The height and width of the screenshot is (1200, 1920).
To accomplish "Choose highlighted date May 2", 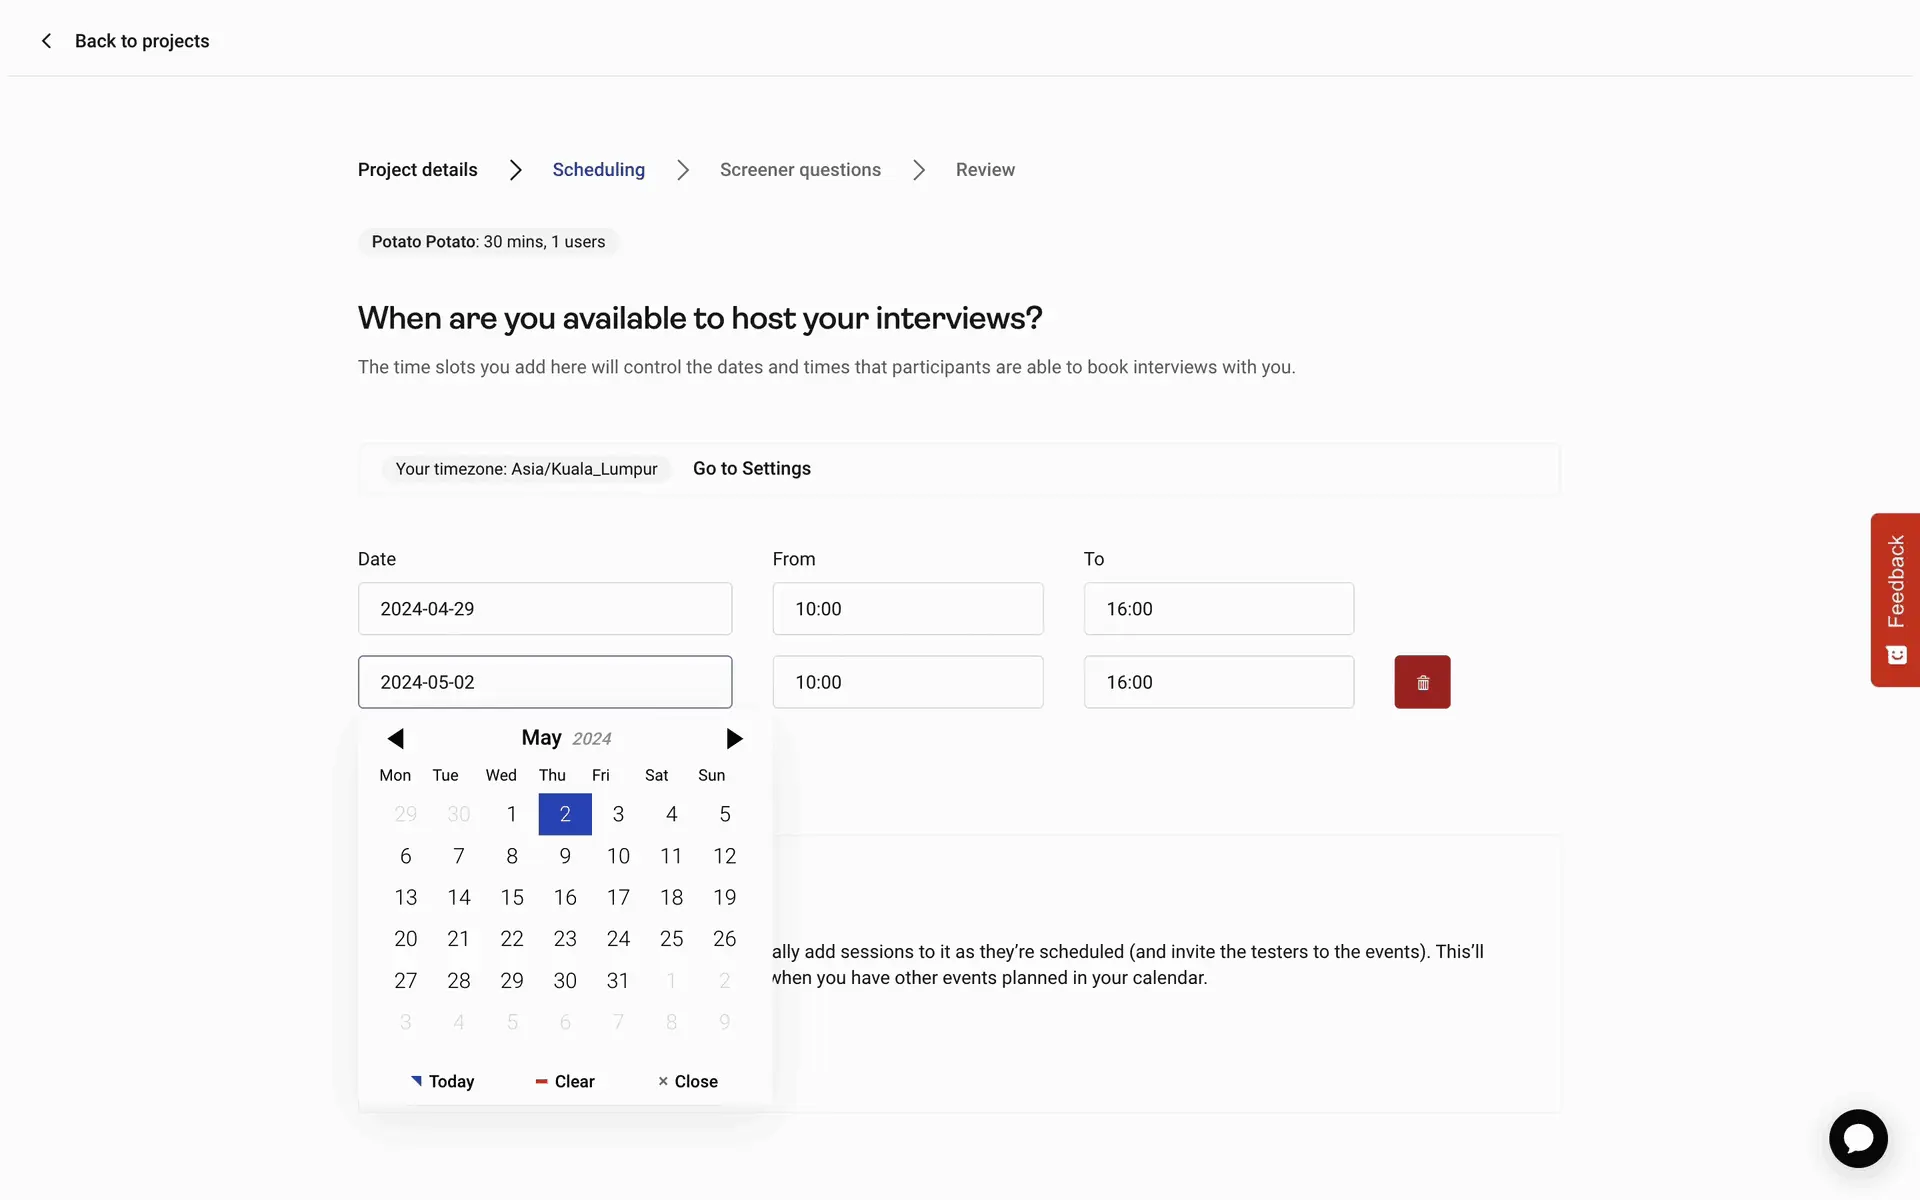I will (x=565, y=814).
